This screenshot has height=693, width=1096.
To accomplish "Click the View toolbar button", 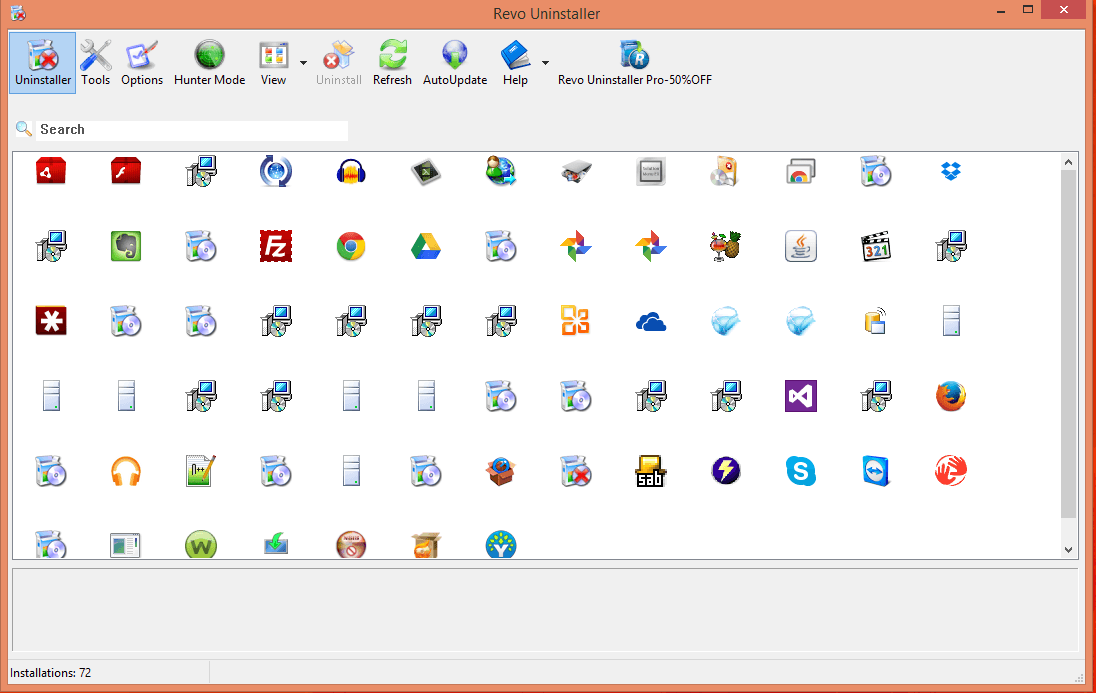I will (273, 63).
